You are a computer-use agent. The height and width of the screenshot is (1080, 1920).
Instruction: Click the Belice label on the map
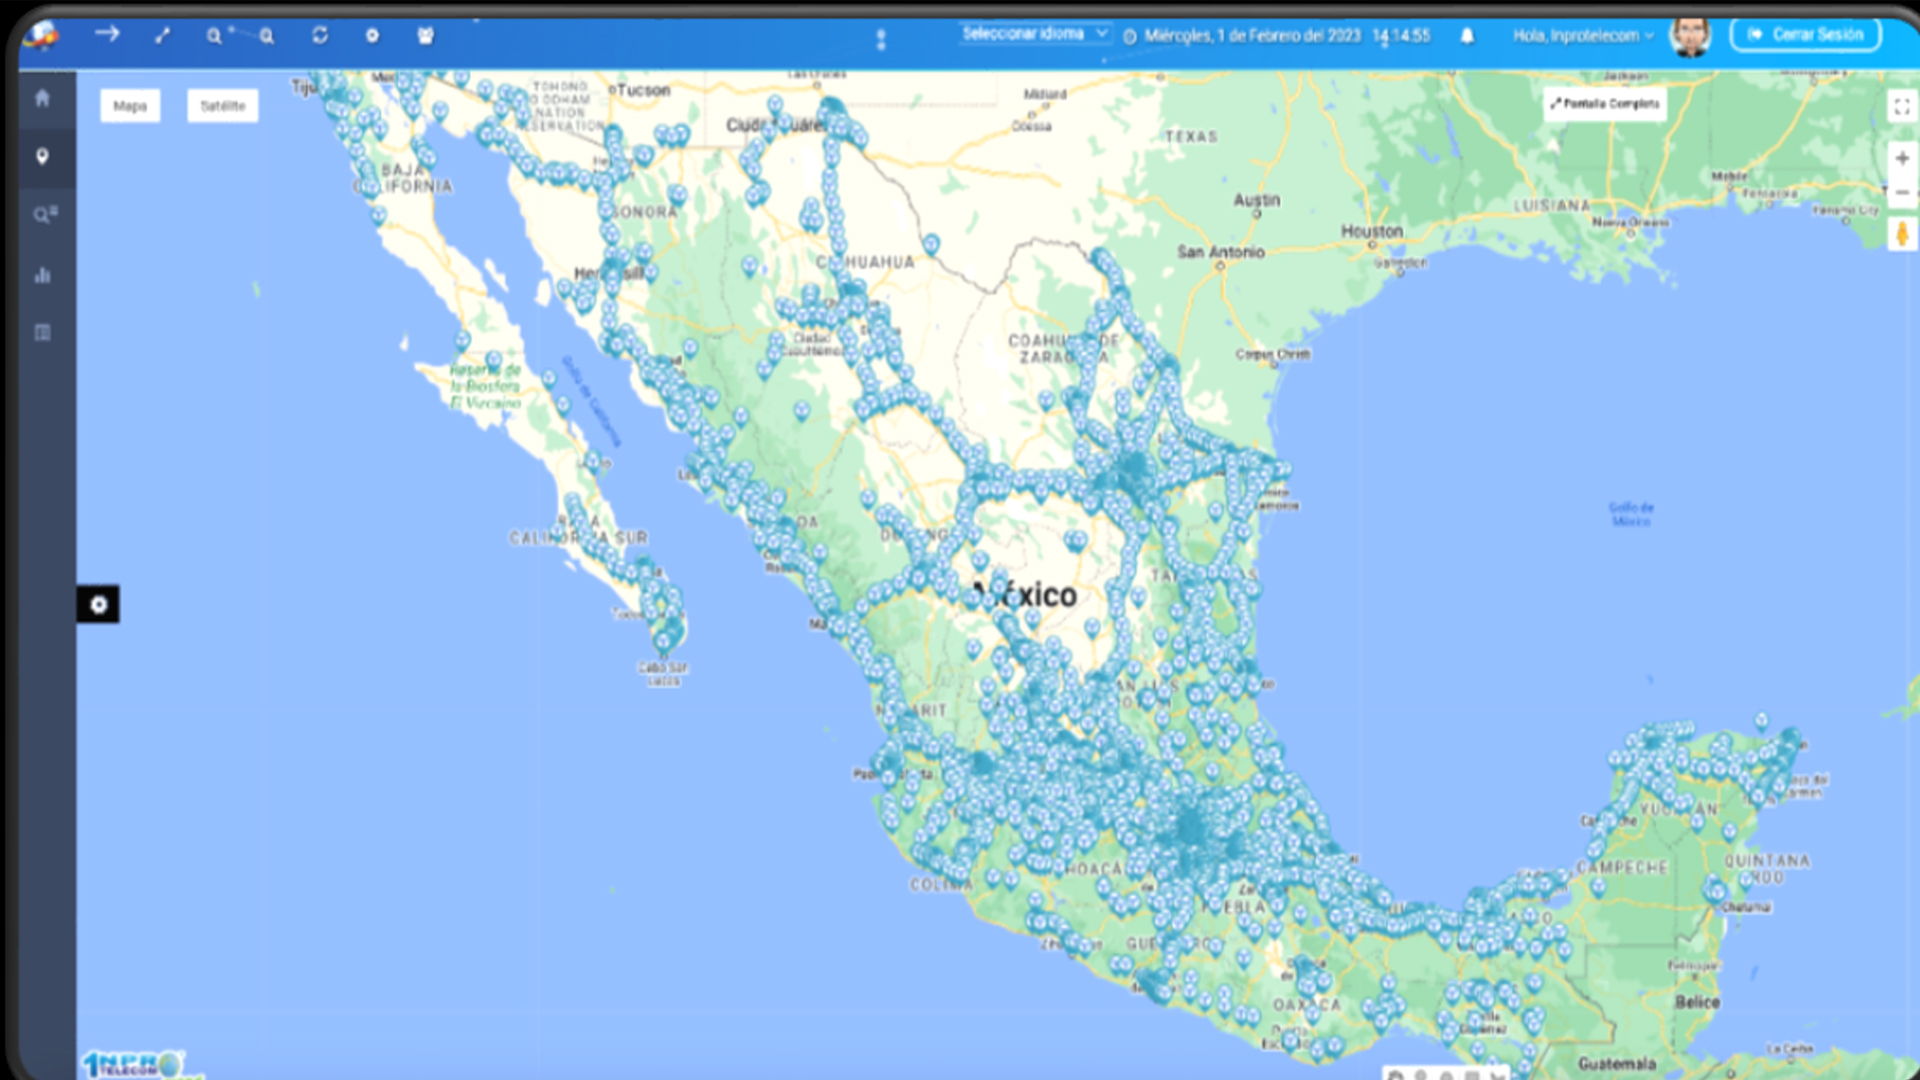click(x=1697, y=1002)
